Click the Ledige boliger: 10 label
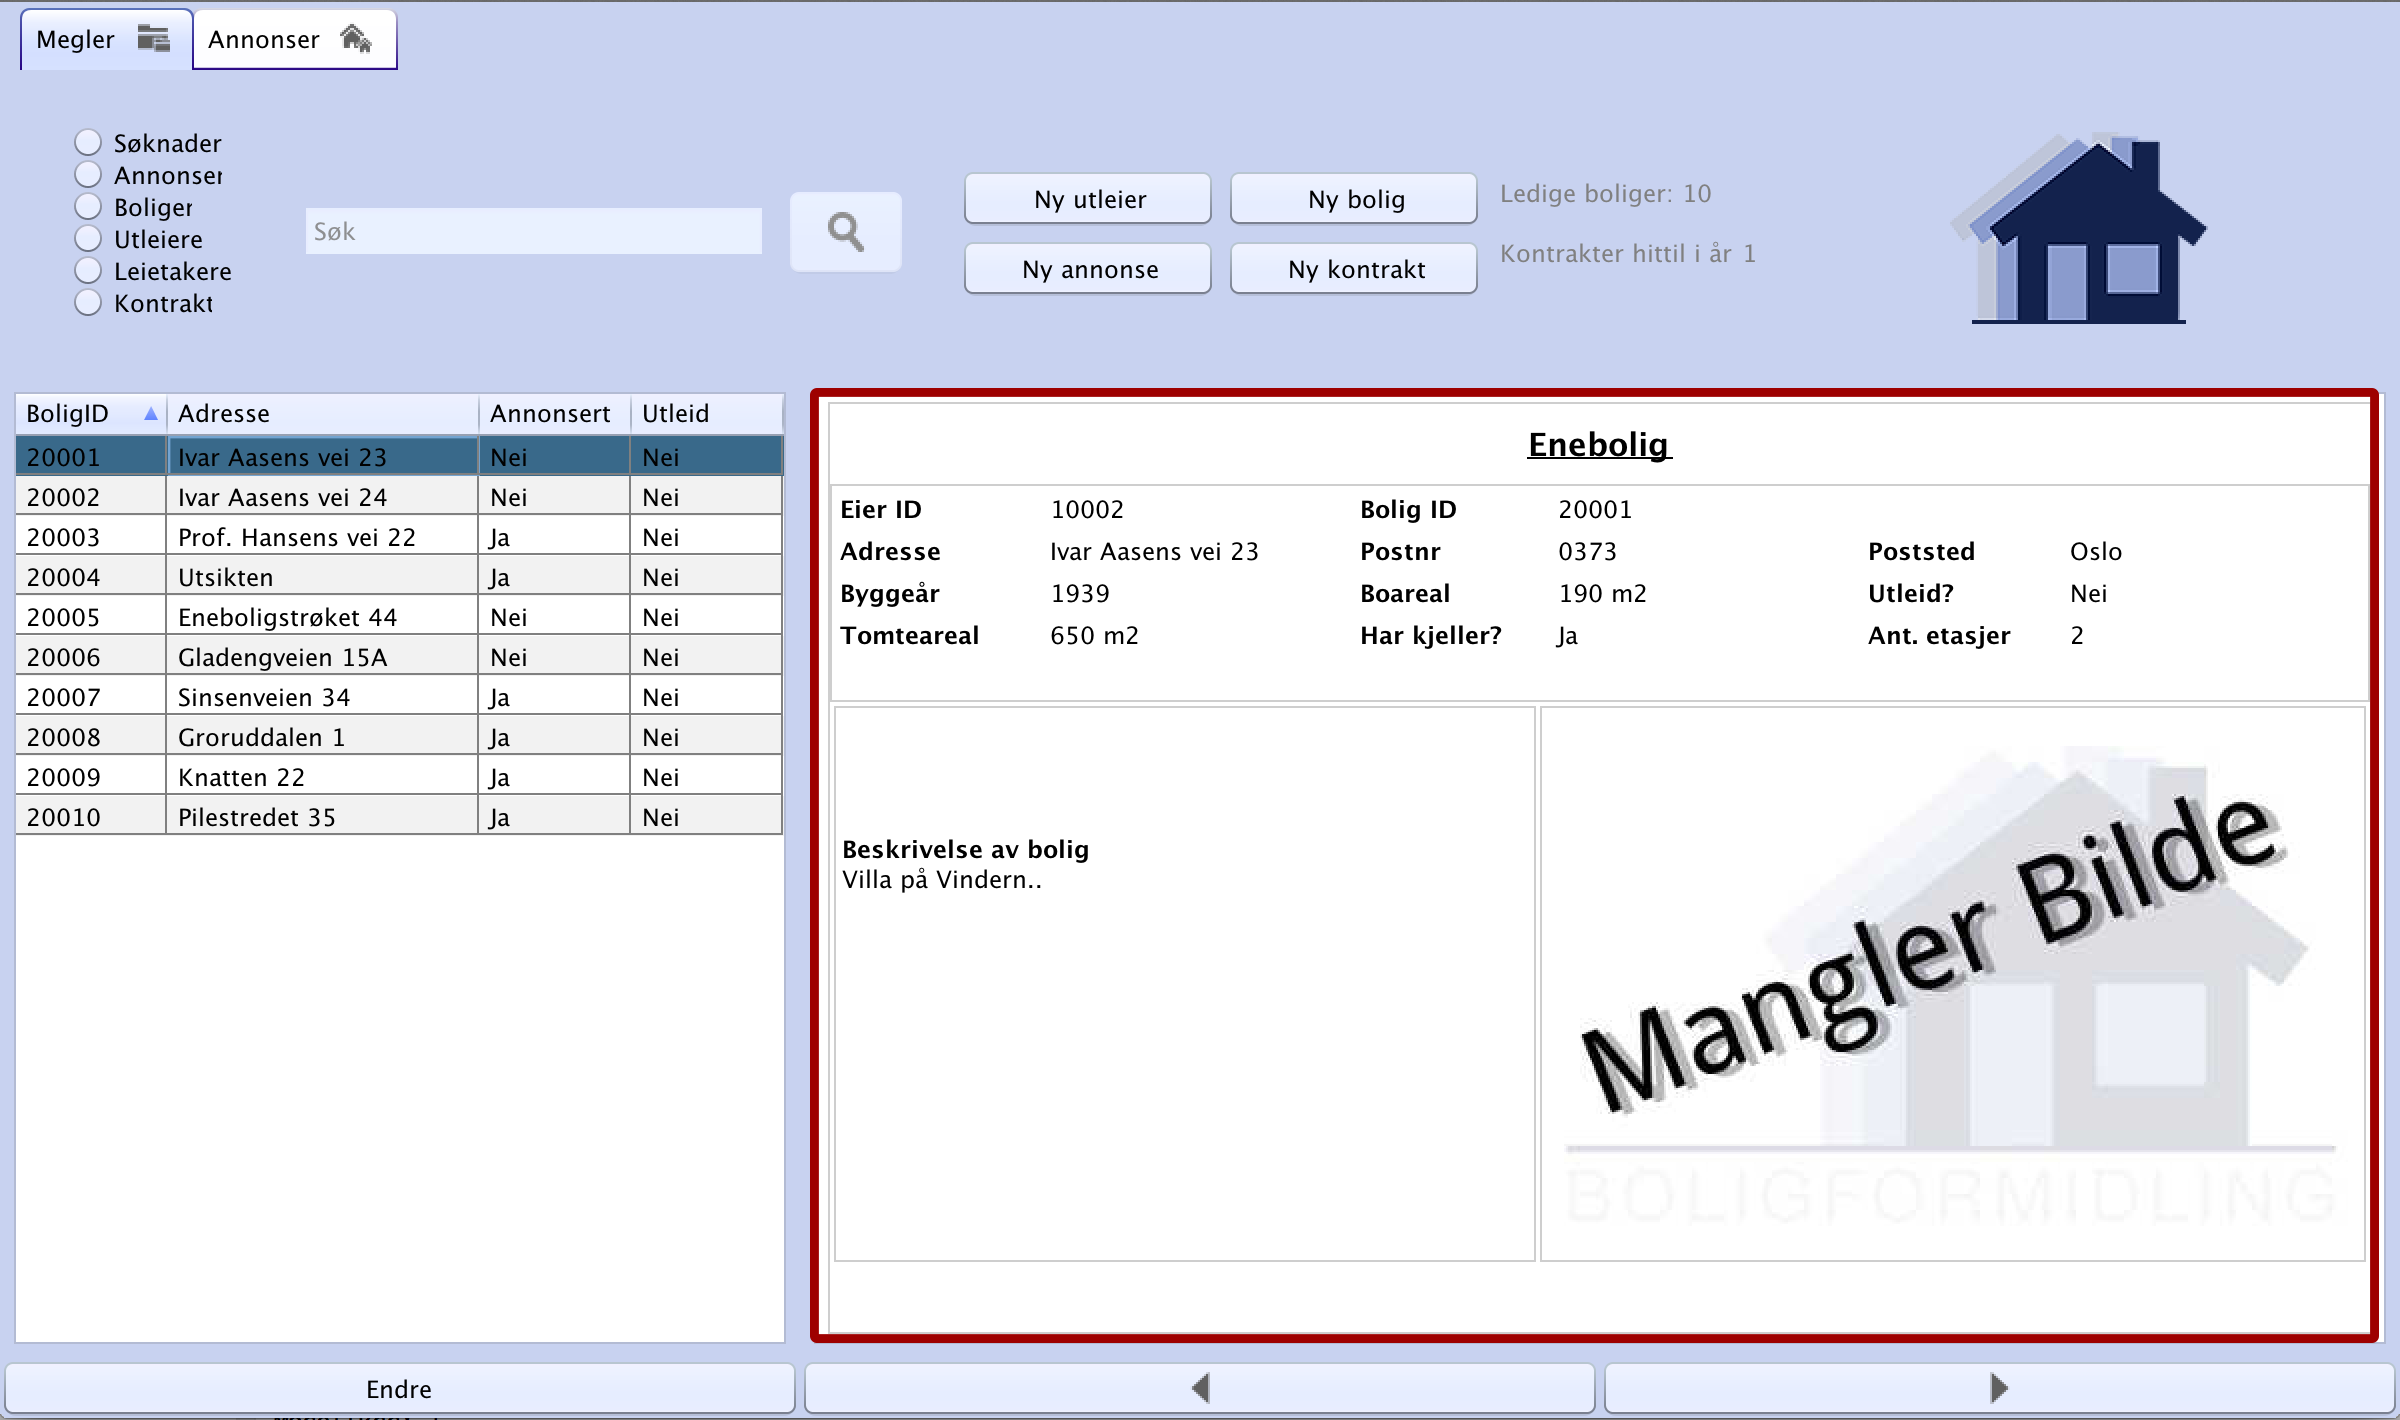Image resolution: width=2400 pixels, height=1420 pixels. pyautogui.click(x=1605, y=193)
